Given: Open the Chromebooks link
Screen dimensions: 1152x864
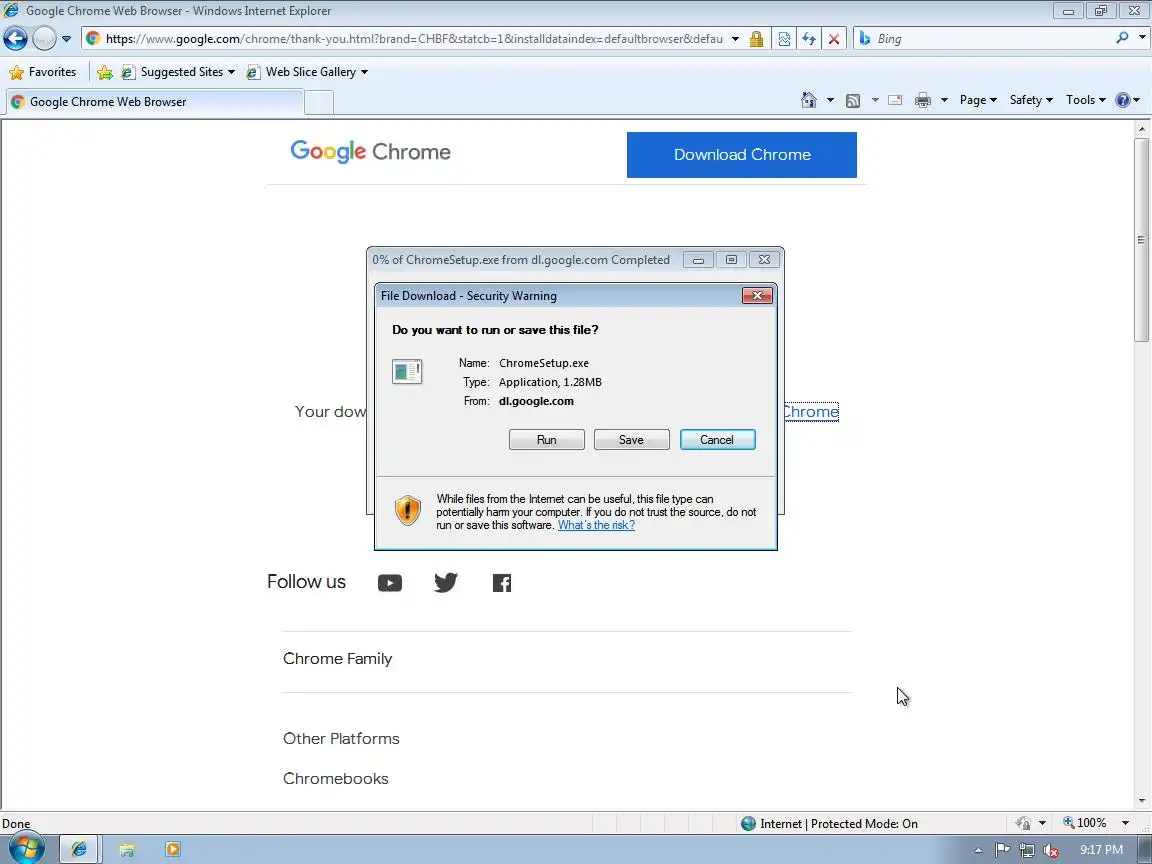Looking at the screenshot, I should (x=335, y=778).
